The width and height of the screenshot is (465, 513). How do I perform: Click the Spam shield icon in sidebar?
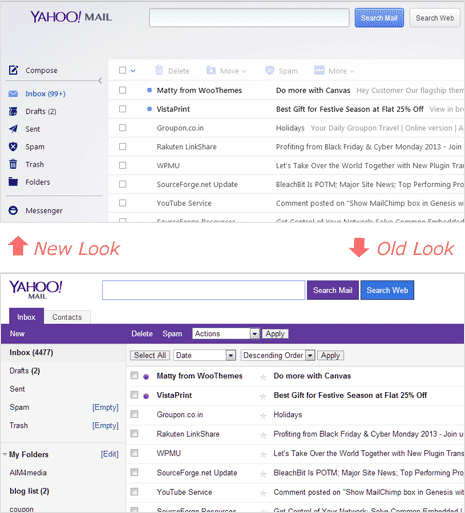tap(13, 147)
